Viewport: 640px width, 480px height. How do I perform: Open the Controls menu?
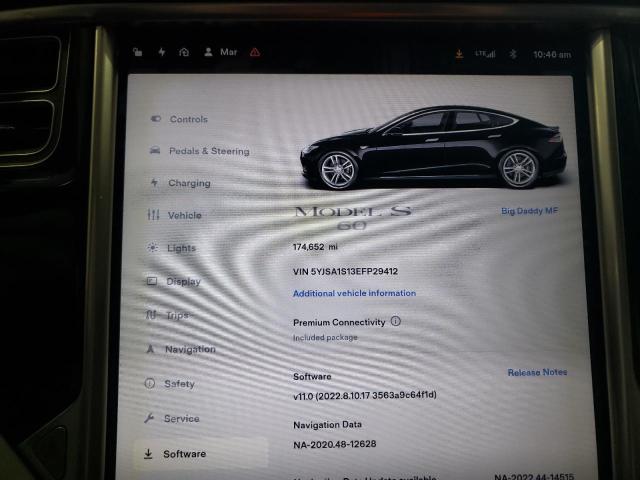[180, 119]
